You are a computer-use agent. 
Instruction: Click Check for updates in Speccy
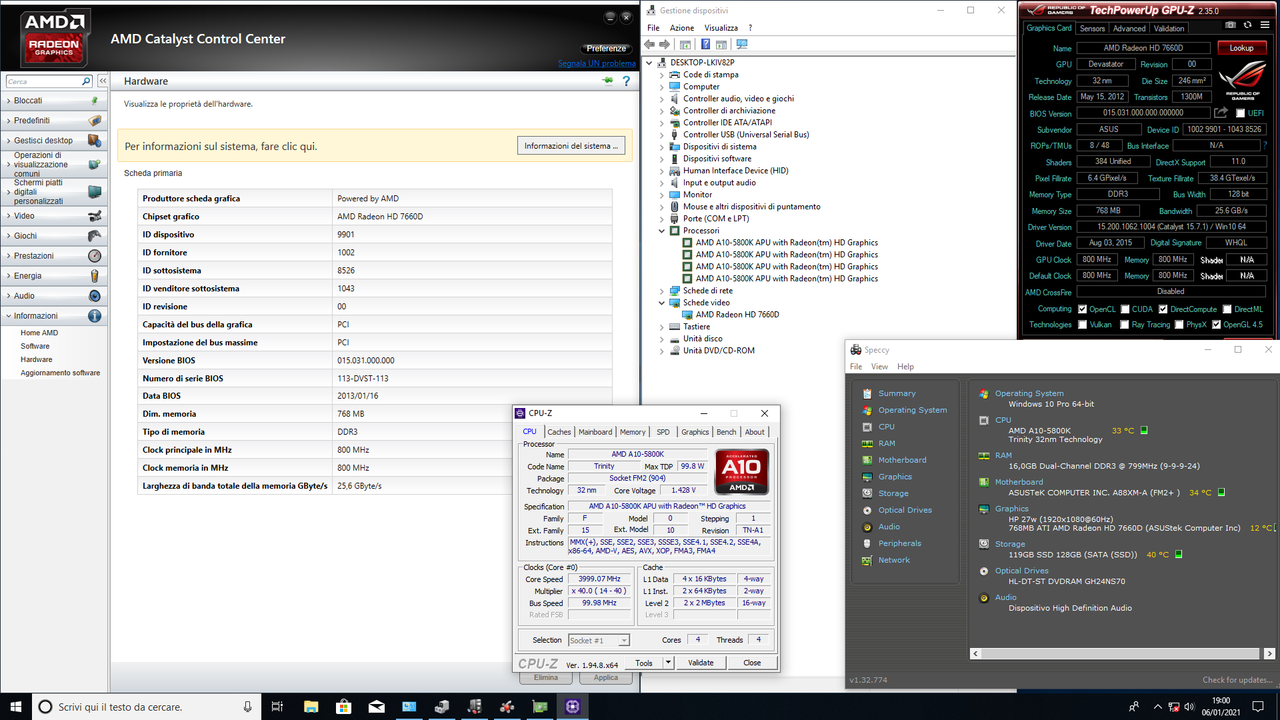1238,680
